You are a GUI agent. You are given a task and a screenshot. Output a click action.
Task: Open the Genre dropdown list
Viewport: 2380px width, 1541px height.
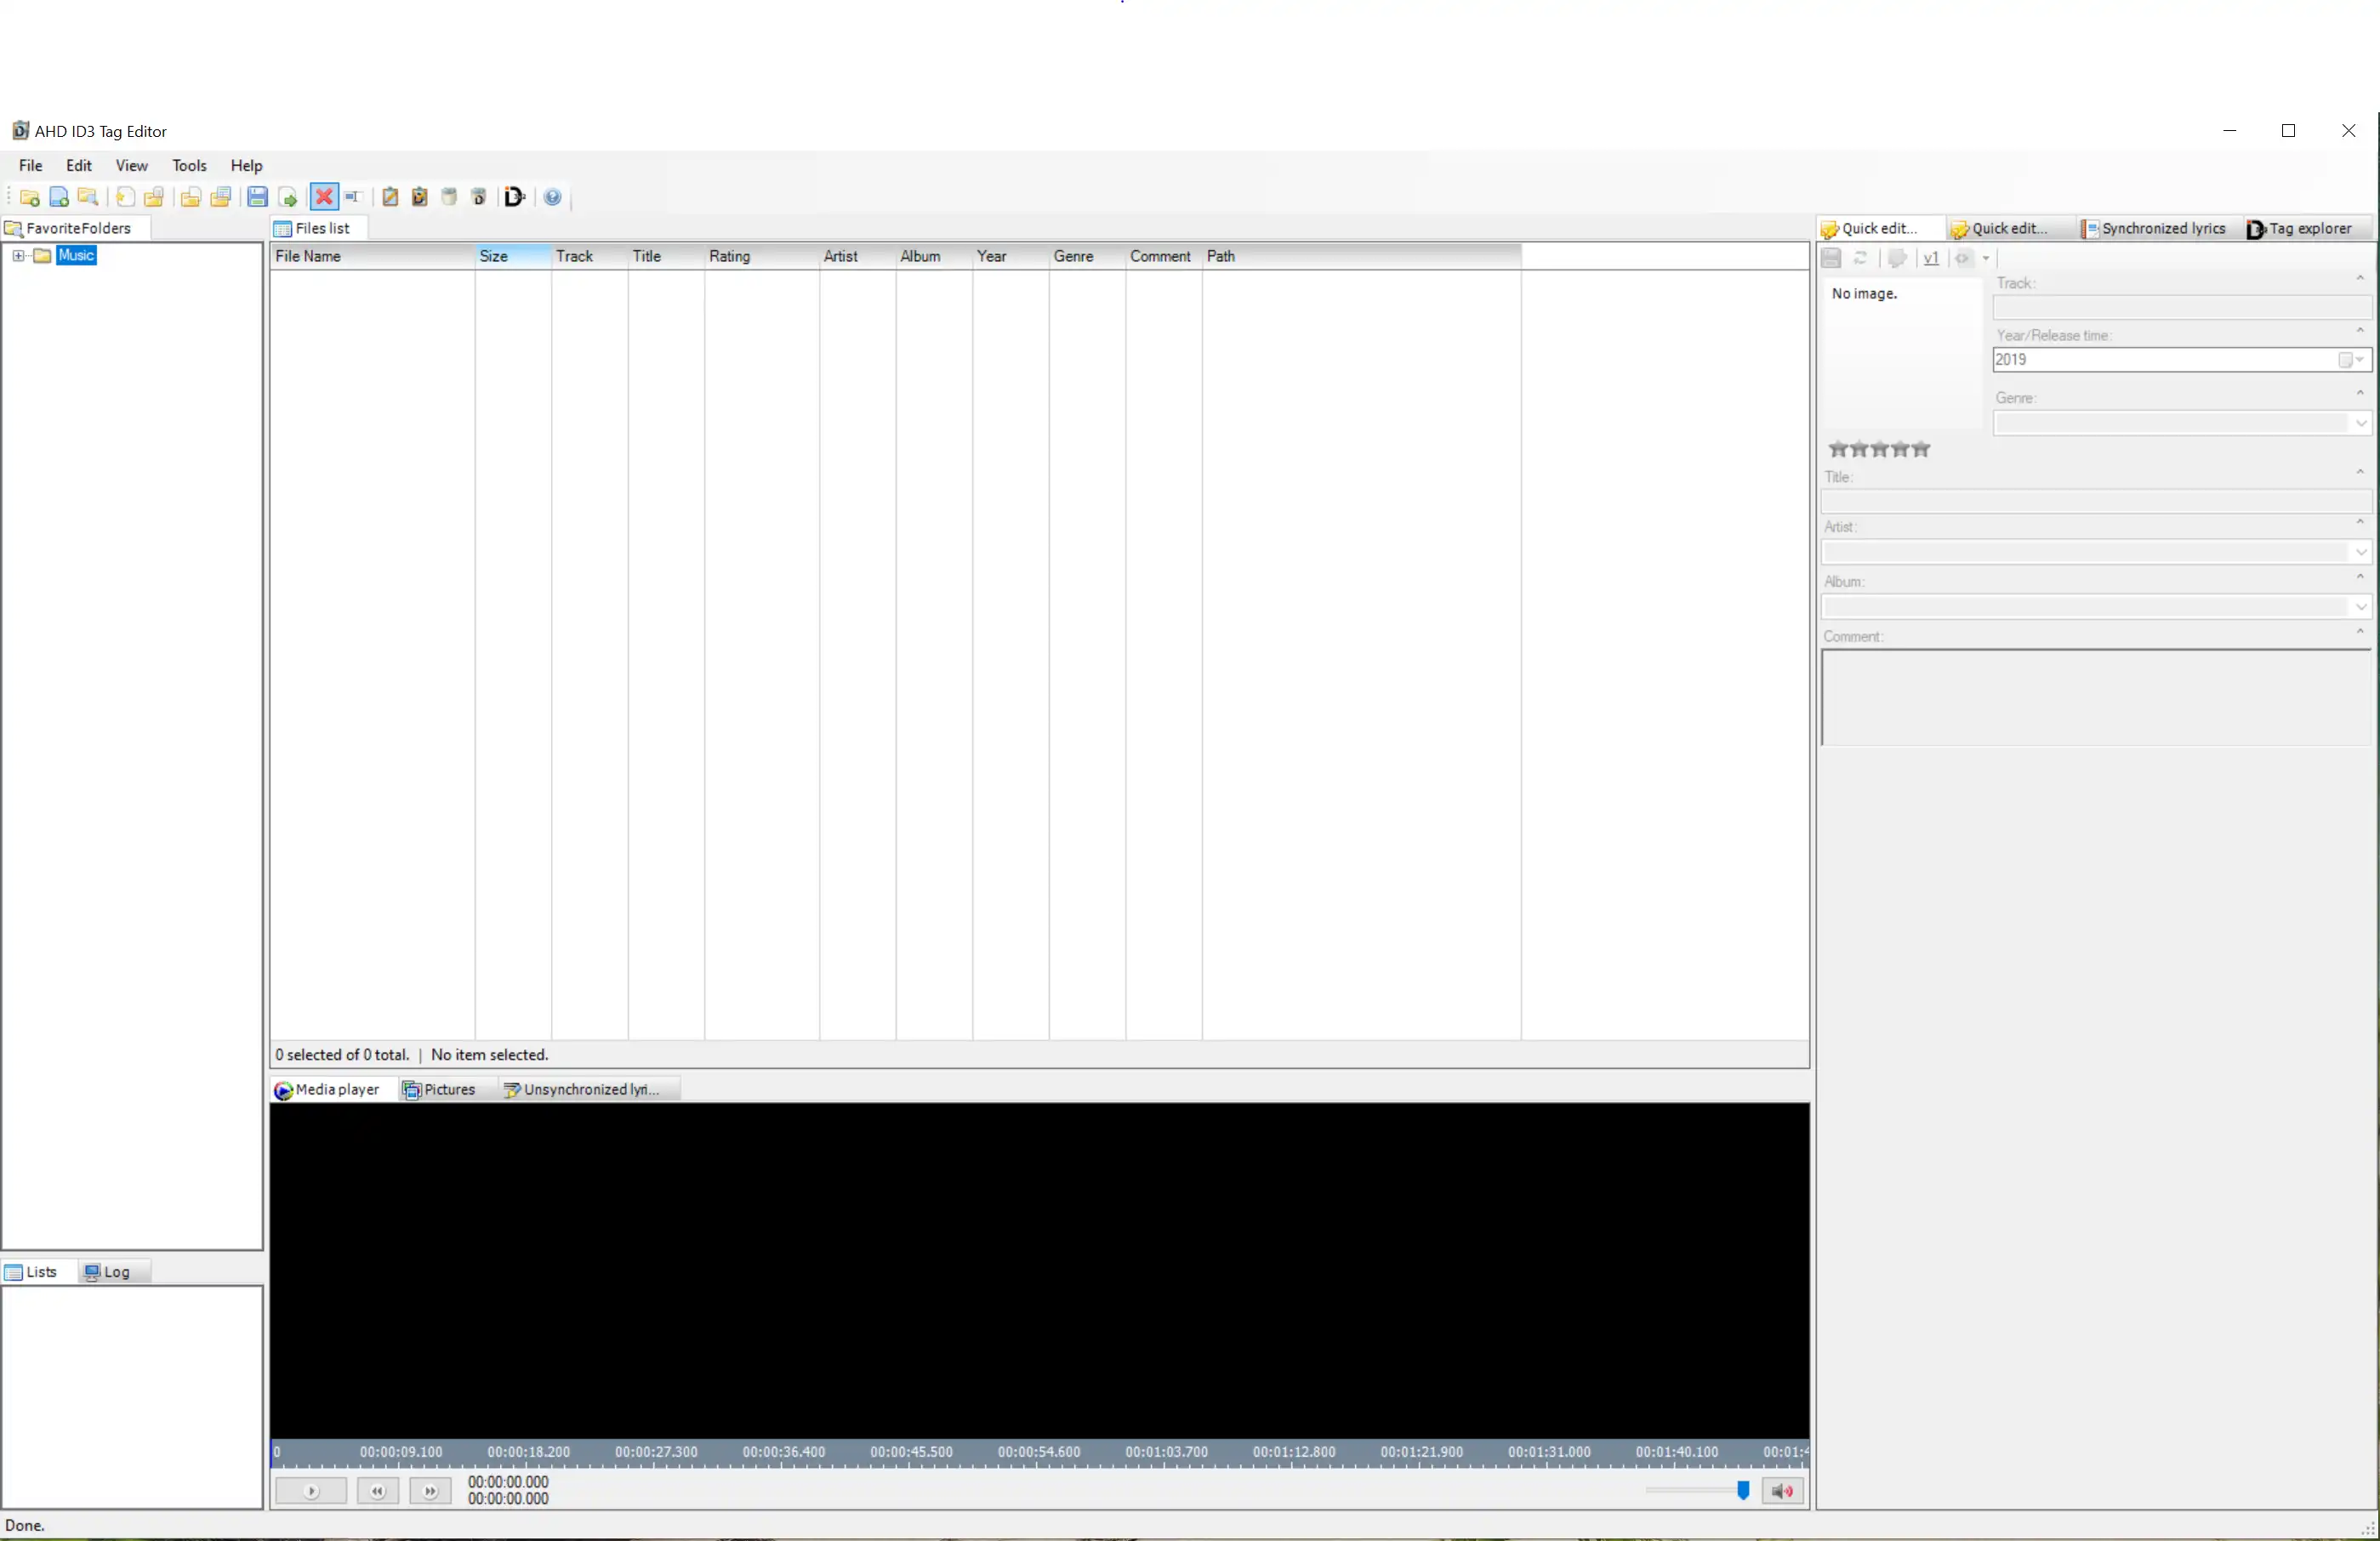2360,424
